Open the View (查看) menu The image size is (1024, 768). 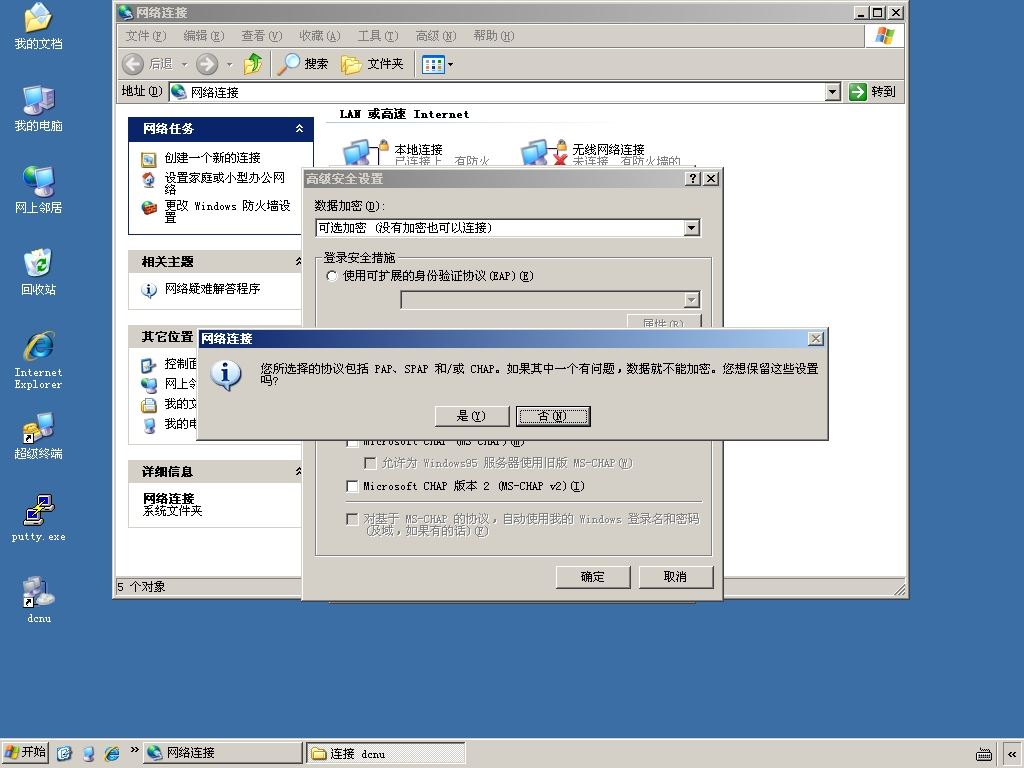[x=262, y=36]
